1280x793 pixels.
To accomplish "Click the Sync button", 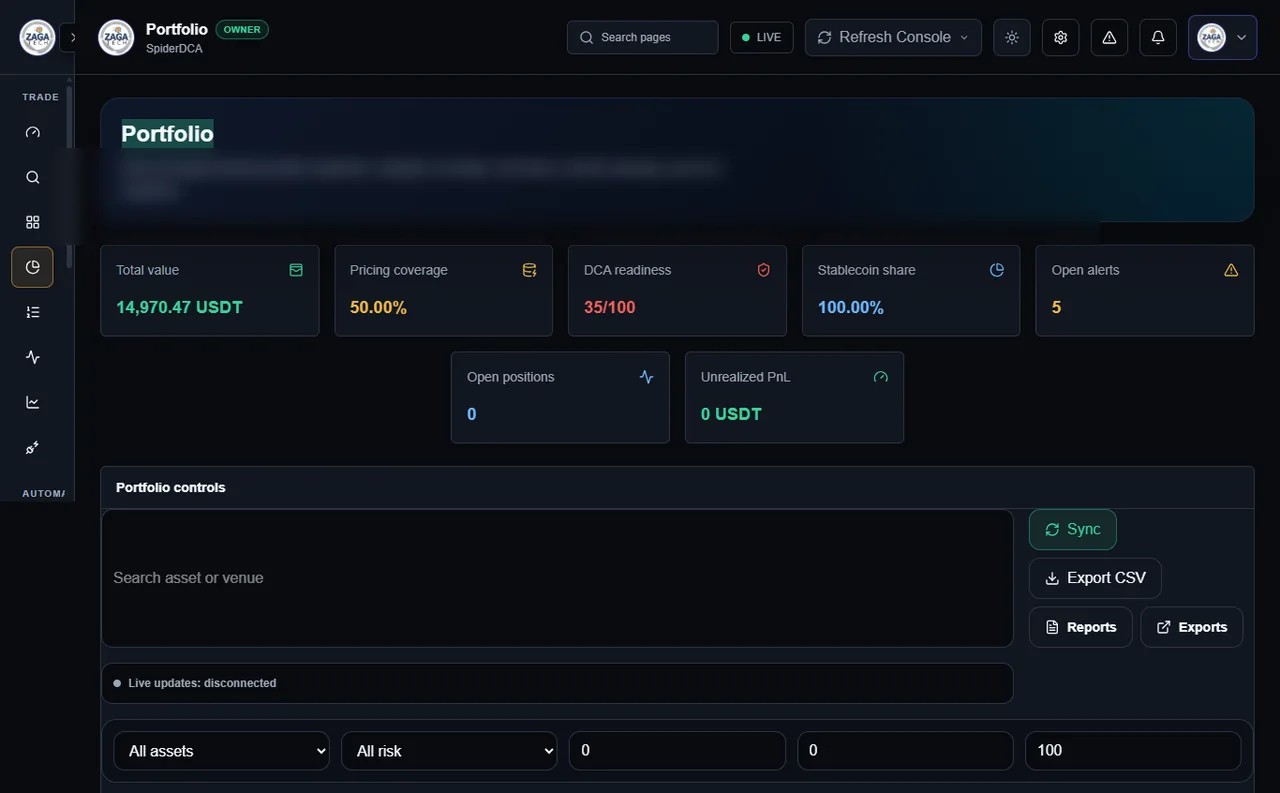I will 1072,529.
